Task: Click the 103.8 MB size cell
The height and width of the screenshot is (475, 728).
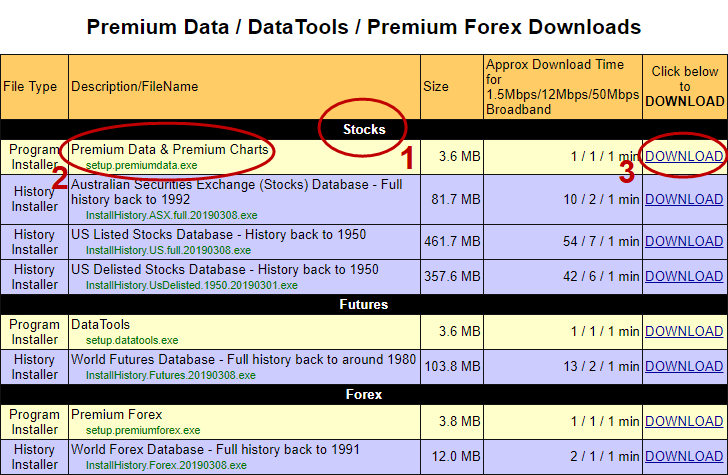Action: [452, 366]
